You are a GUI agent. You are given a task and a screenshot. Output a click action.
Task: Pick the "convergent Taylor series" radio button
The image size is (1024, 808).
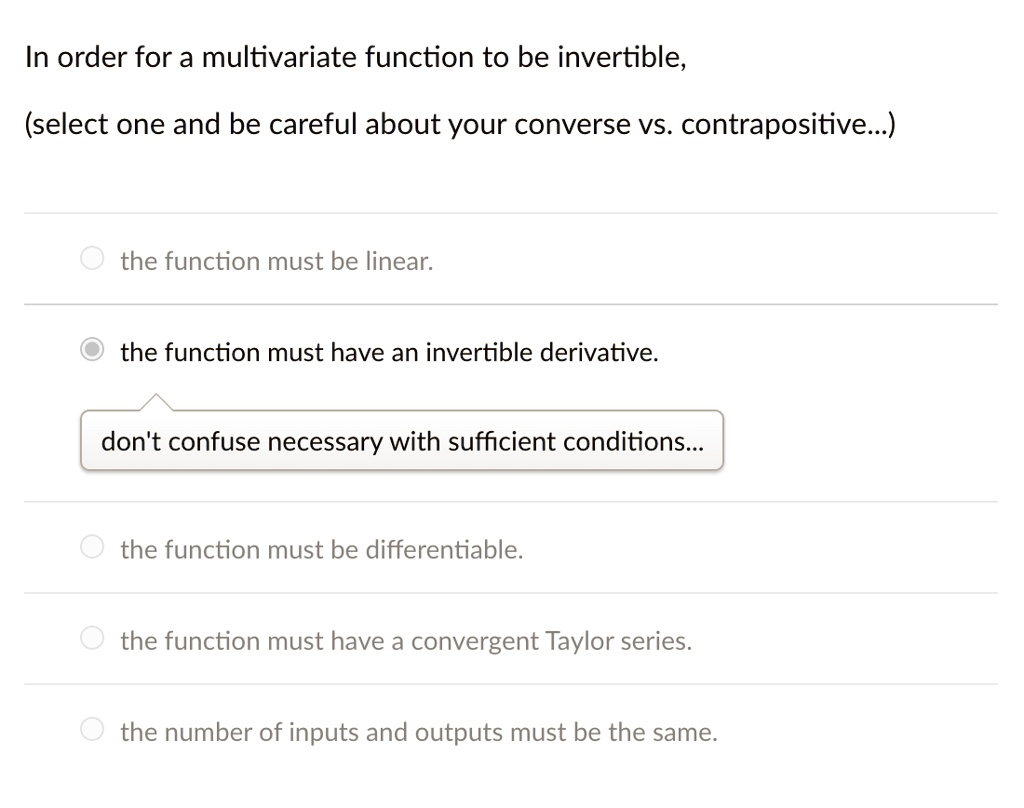(92, 638)
